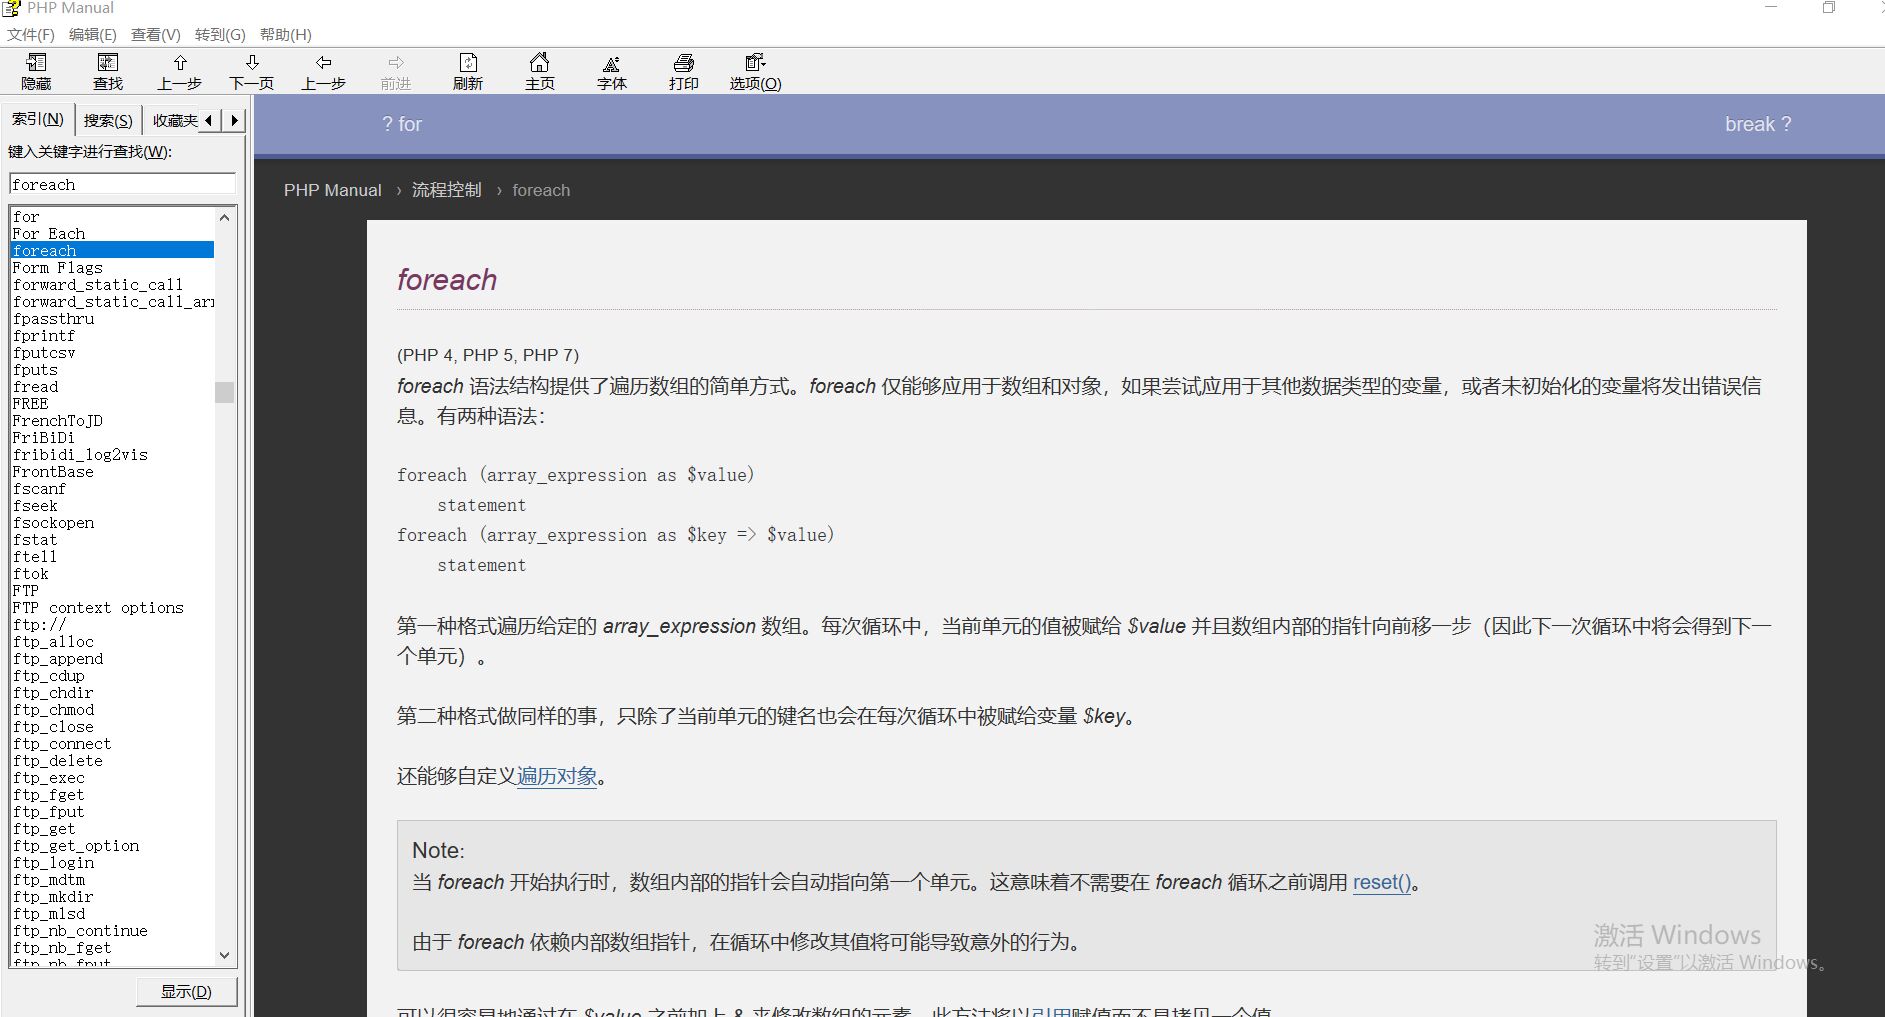Click the index list scrollbar thumb
The height and width of the screenshot is (1017, 1885).
pos(224,392)
